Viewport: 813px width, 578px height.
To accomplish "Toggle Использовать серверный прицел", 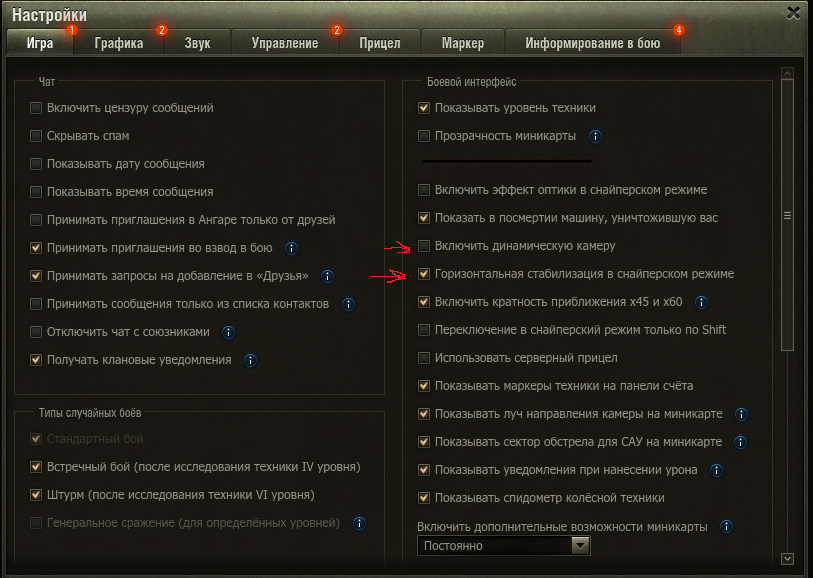I will coord(424,358).
